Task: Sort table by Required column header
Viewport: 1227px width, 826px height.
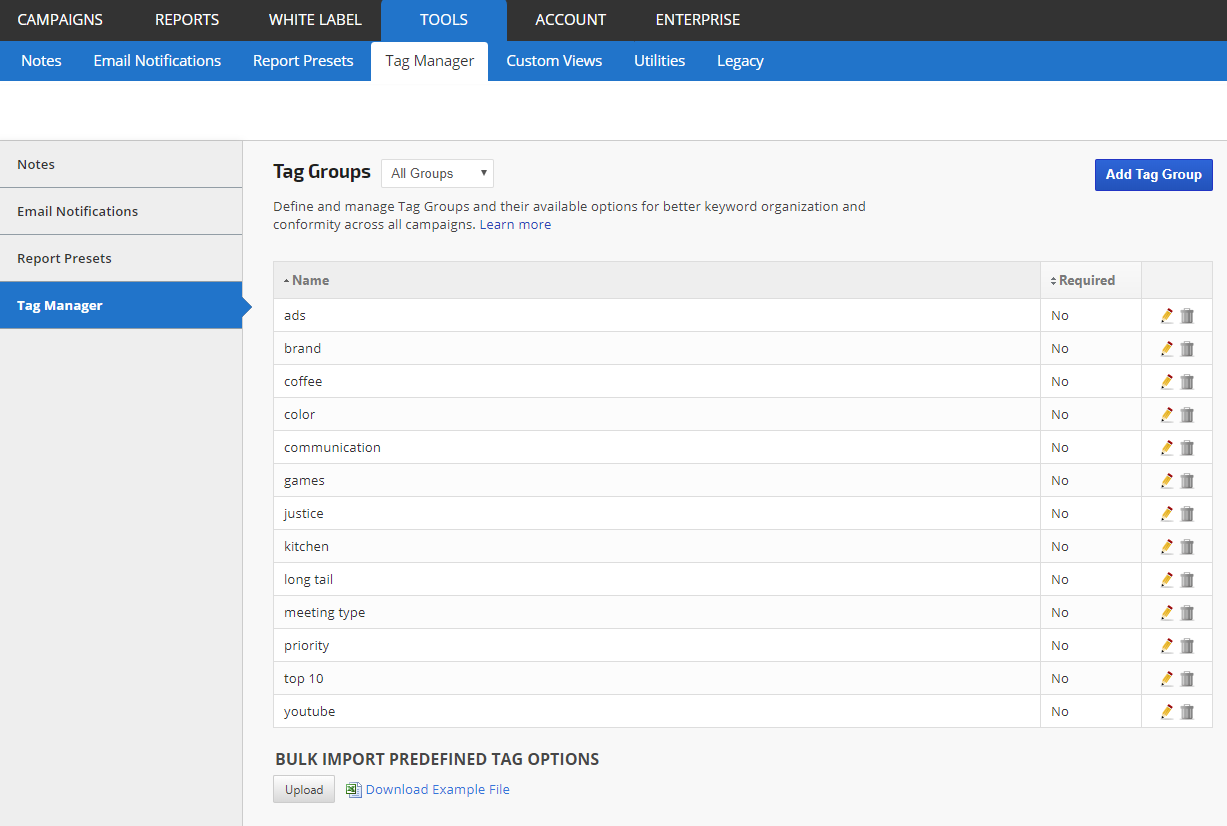Action: coord(1086,281)
